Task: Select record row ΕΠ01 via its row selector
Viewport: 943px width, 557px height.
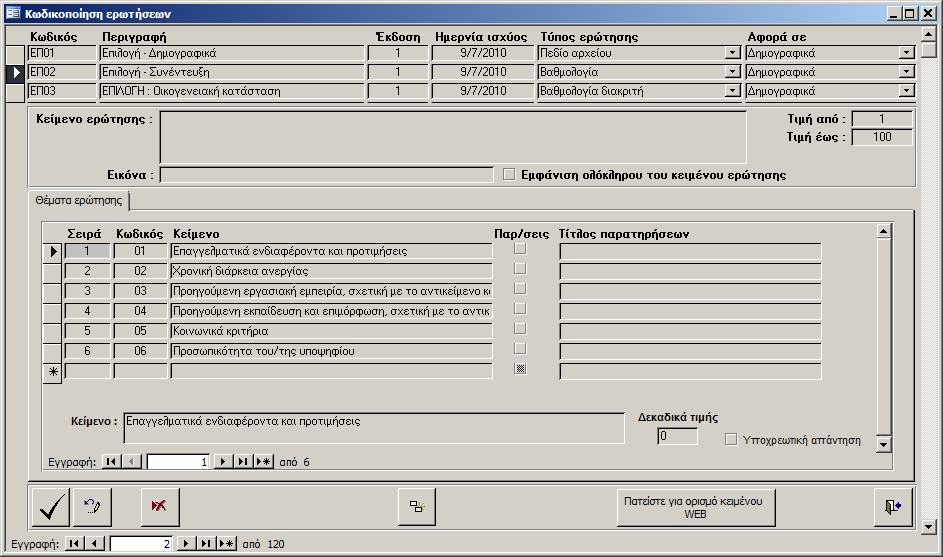Action: tap(15, 54)
